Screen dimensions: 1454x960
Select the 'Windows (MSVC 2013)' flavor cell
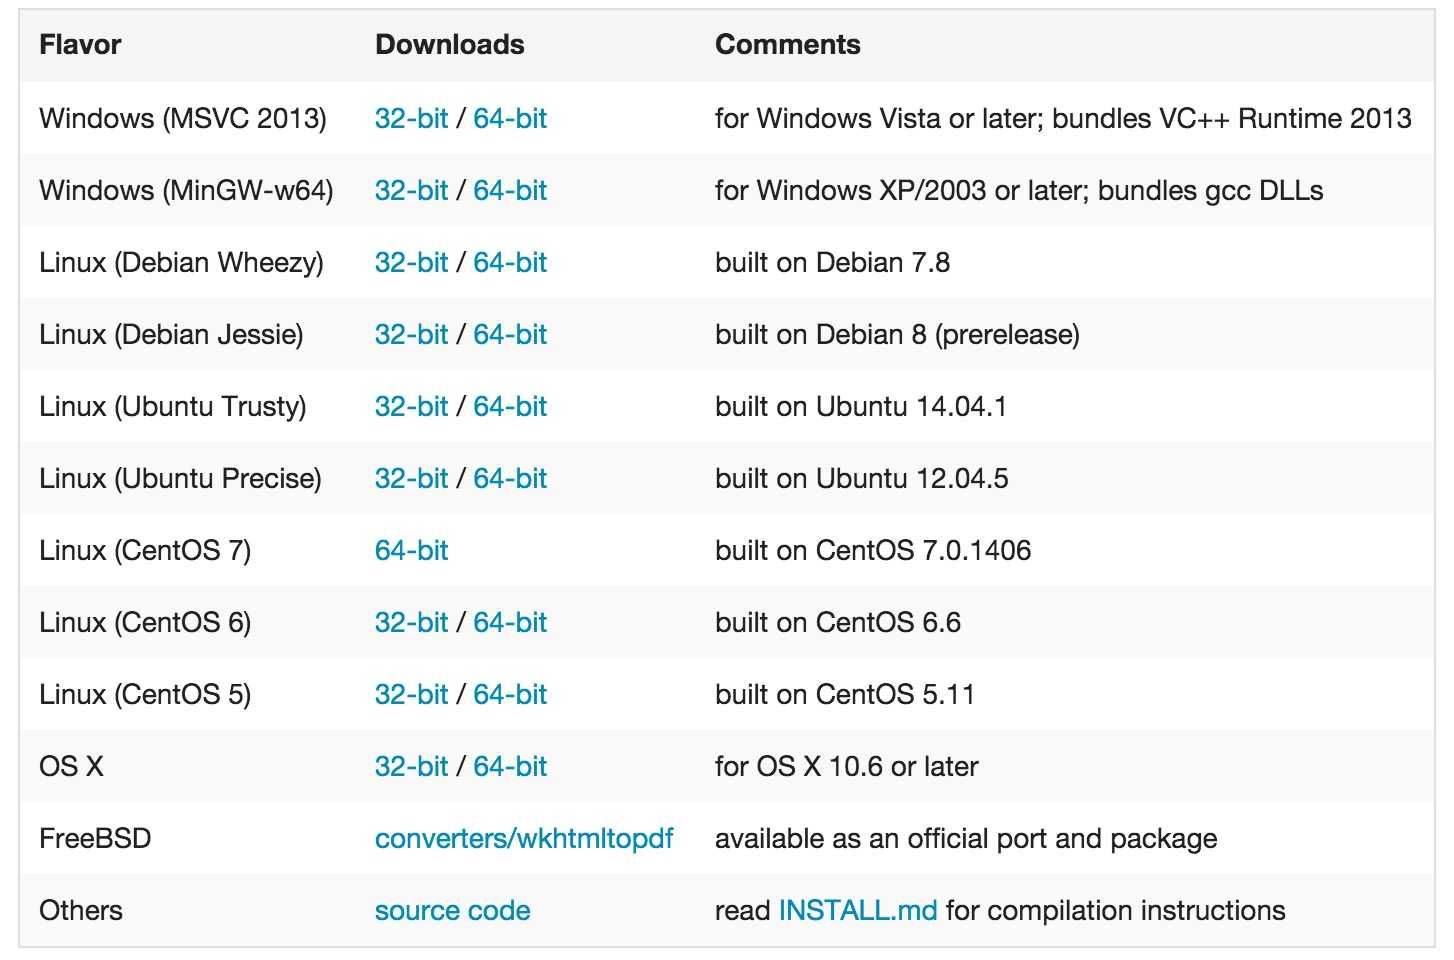[183, 118]
